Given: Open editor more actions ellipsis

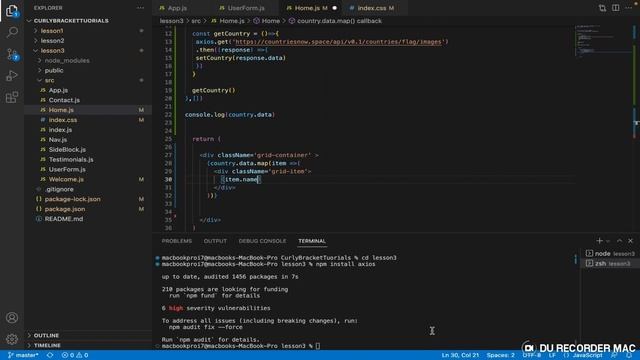Looking at the screenshot, I should tap(629, 8).
